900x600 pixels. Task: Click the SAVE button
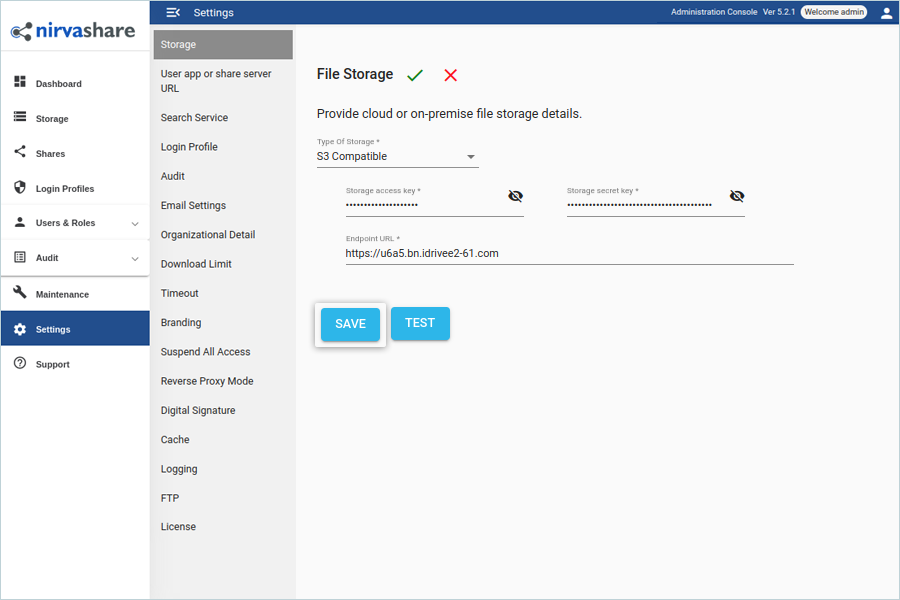[350, 324]
